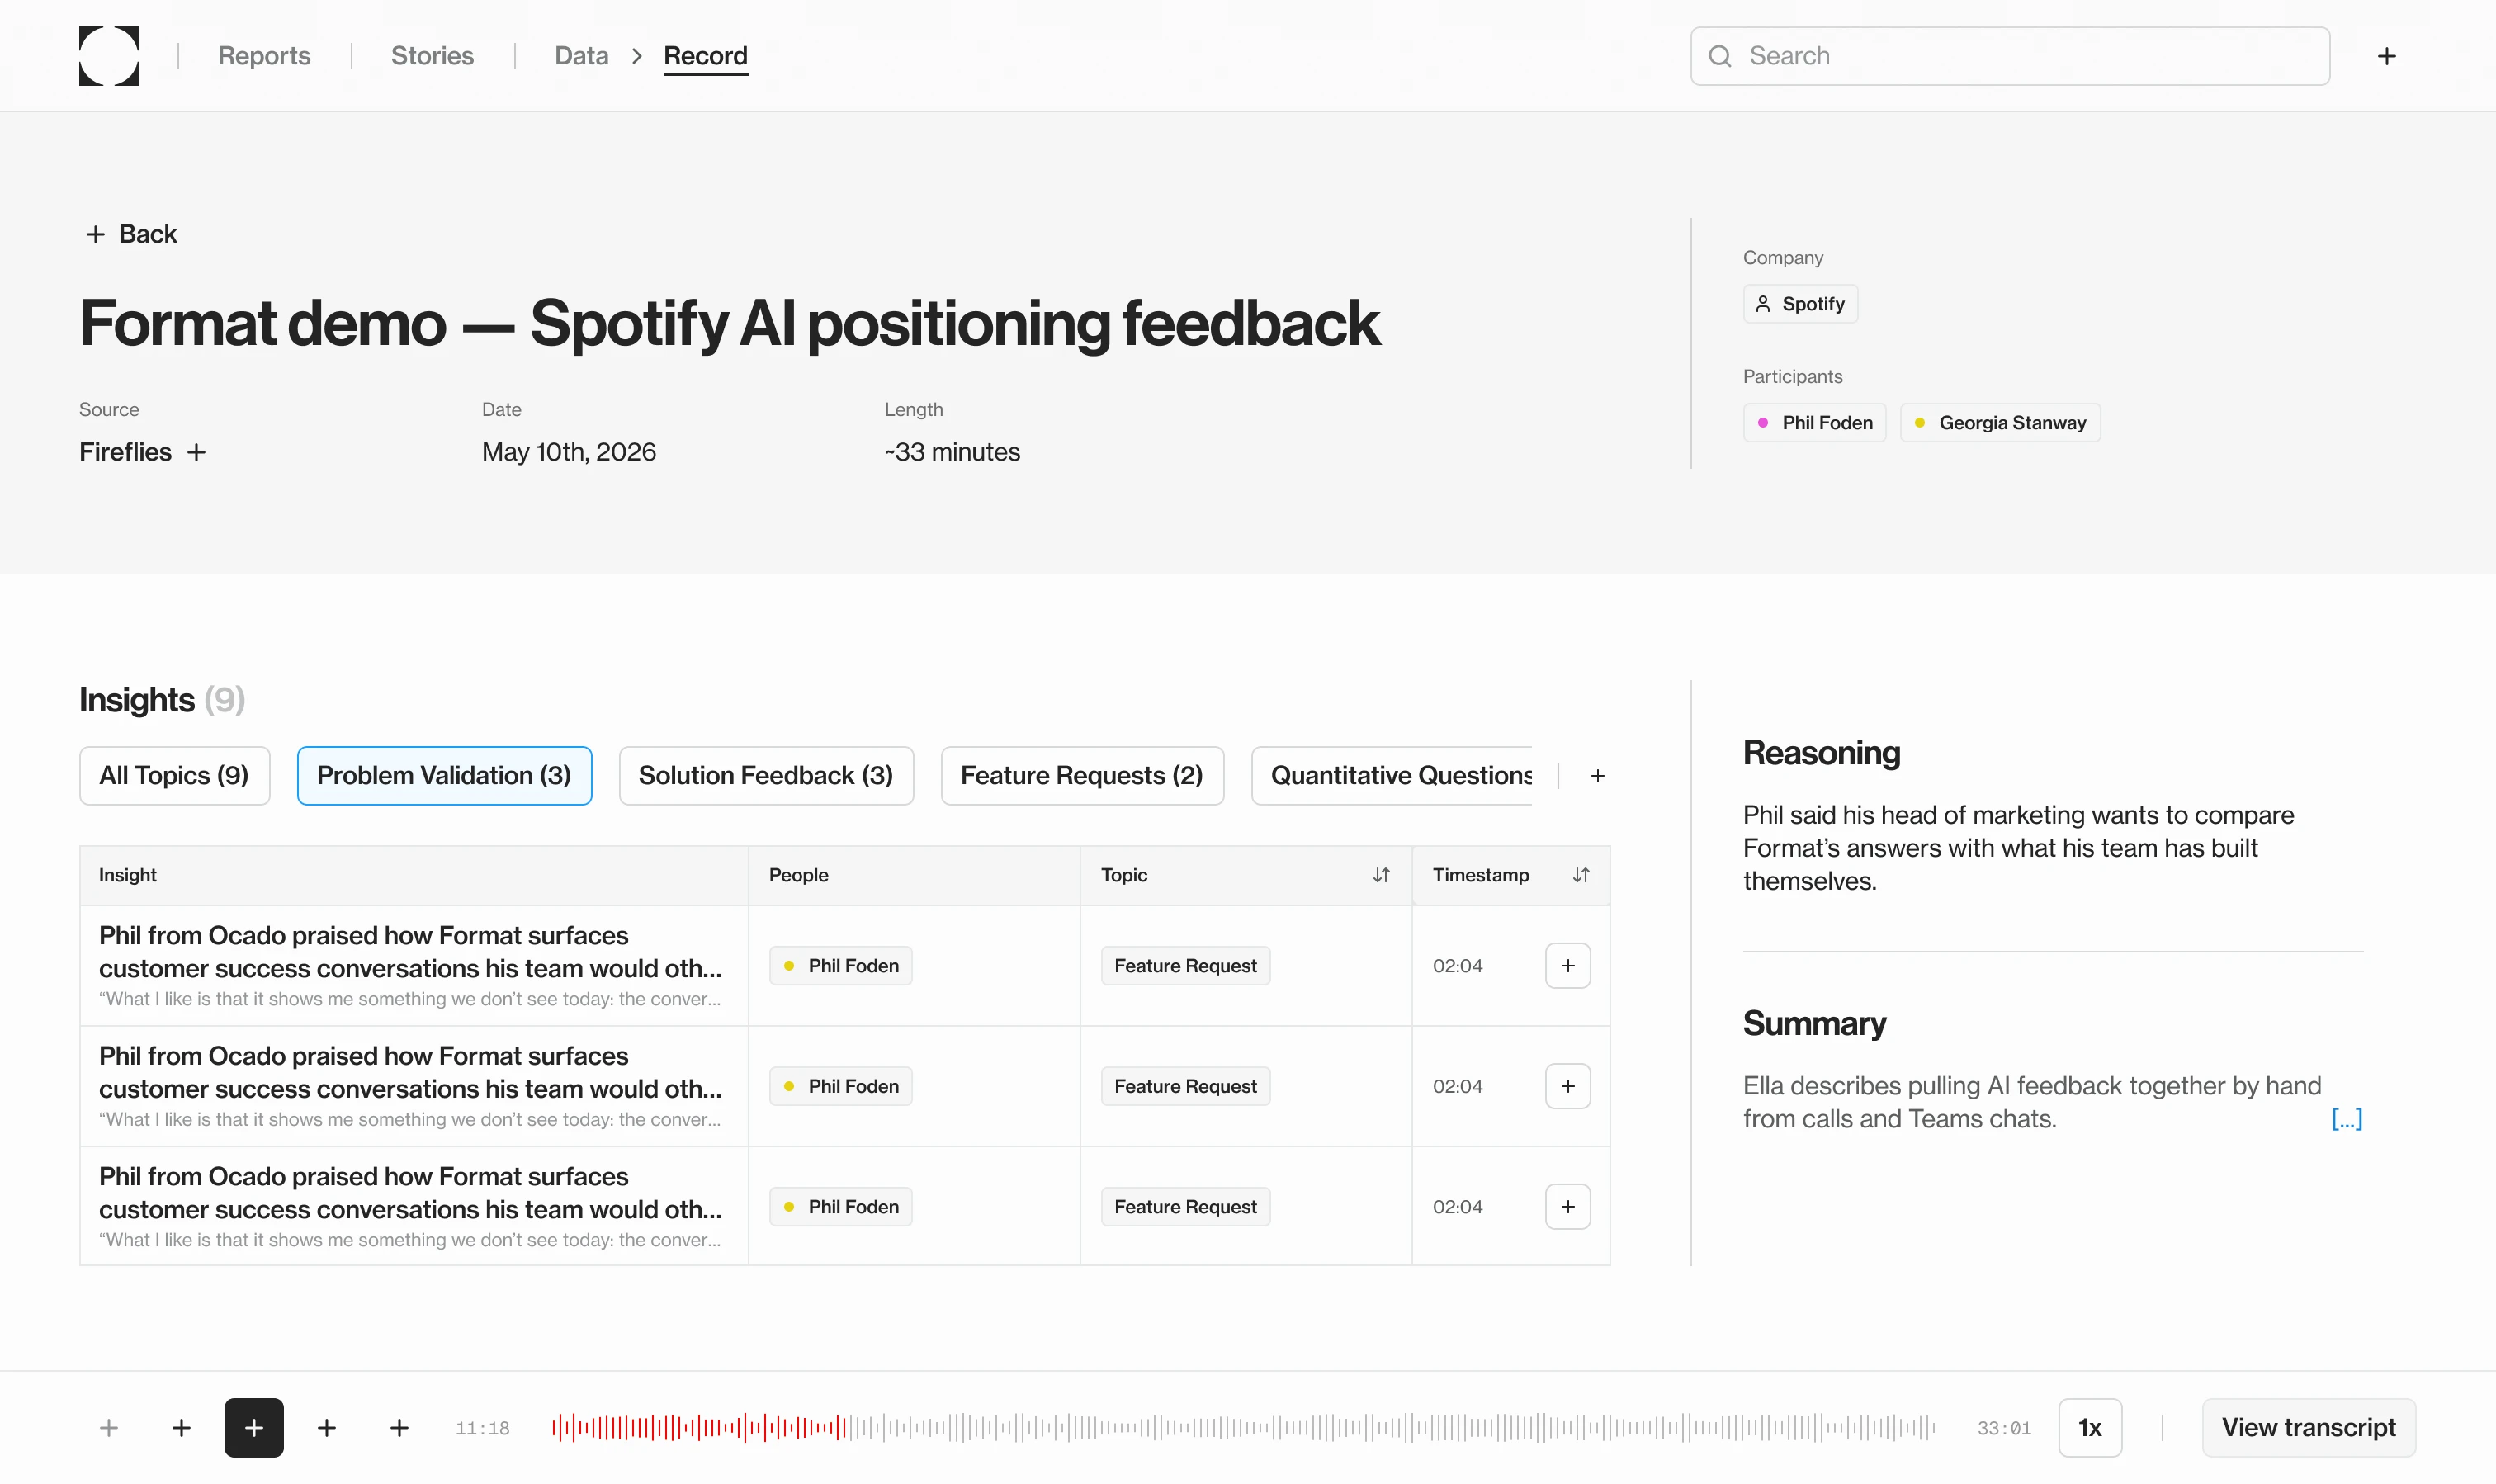Click the app logo in header

109,56
